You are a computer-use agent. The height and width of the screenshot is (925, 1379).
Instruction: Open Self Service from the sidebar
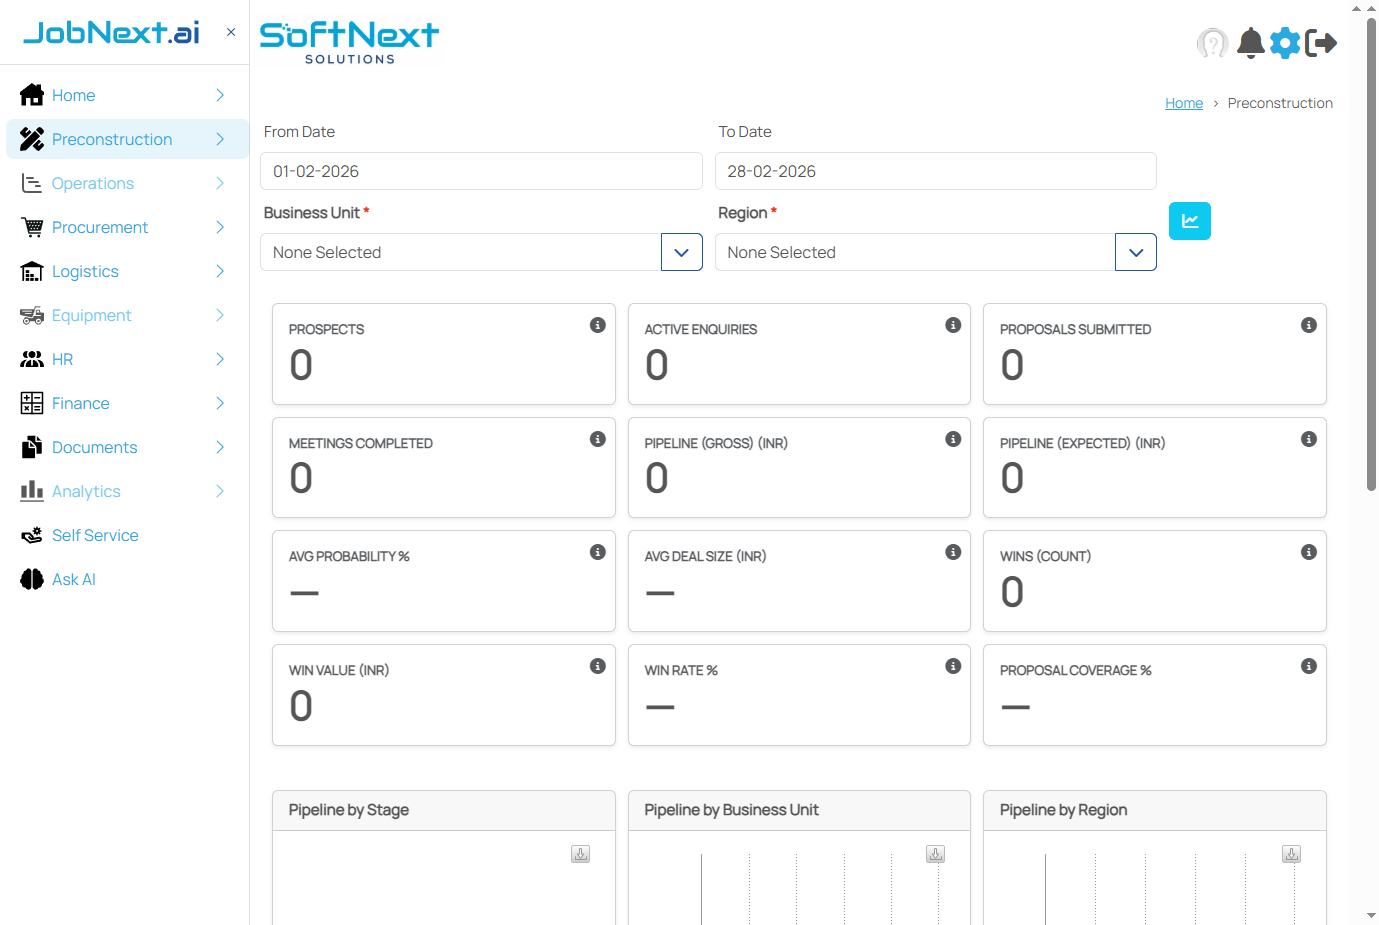tap(94, 535)
